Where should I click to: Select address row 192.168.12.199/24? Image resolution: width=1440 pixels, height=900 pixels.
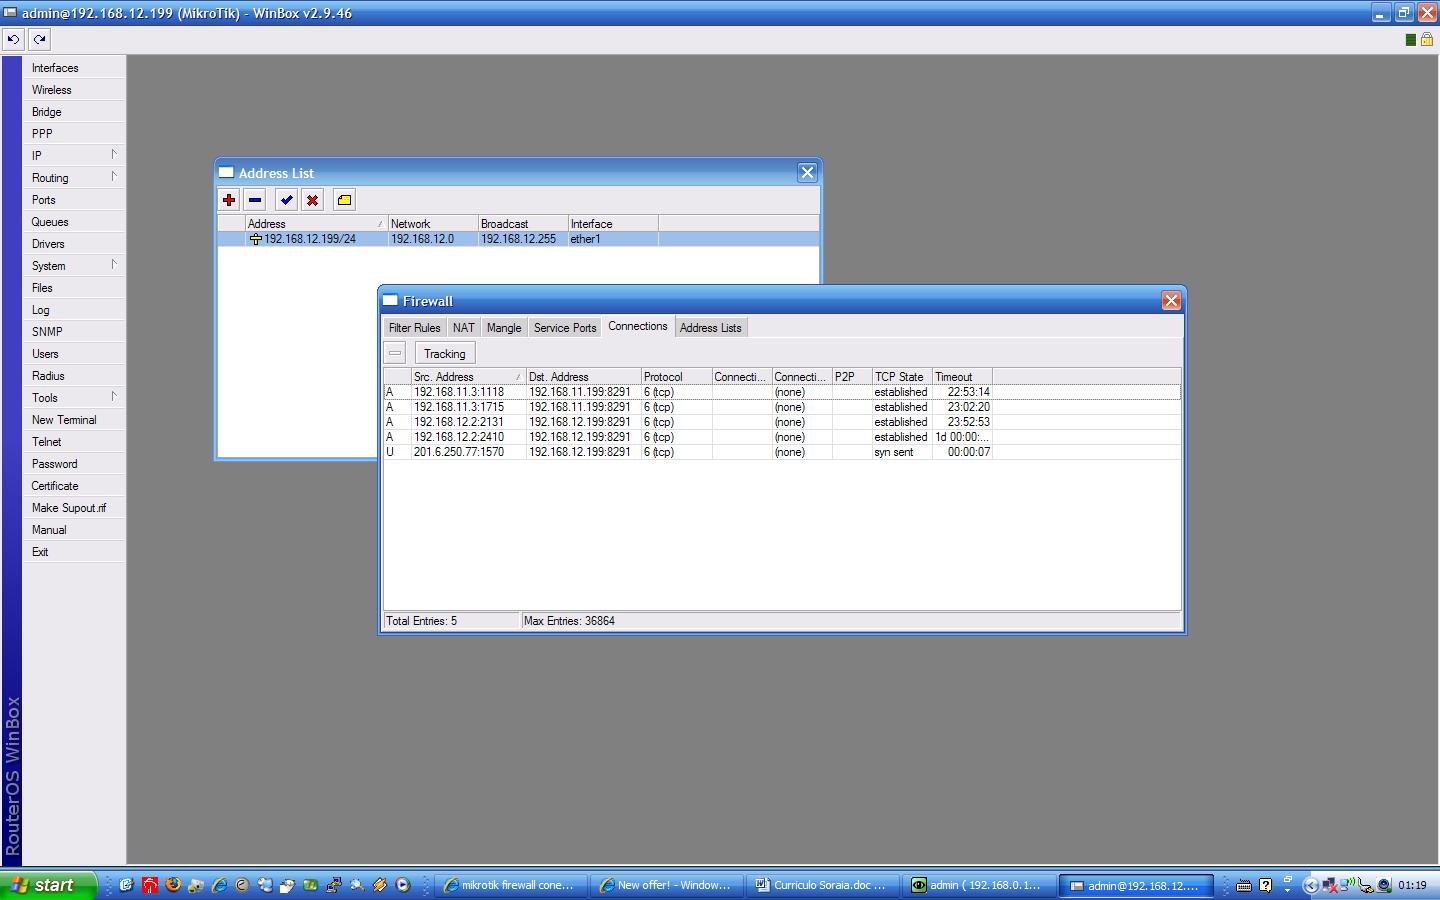click(518, 239)
